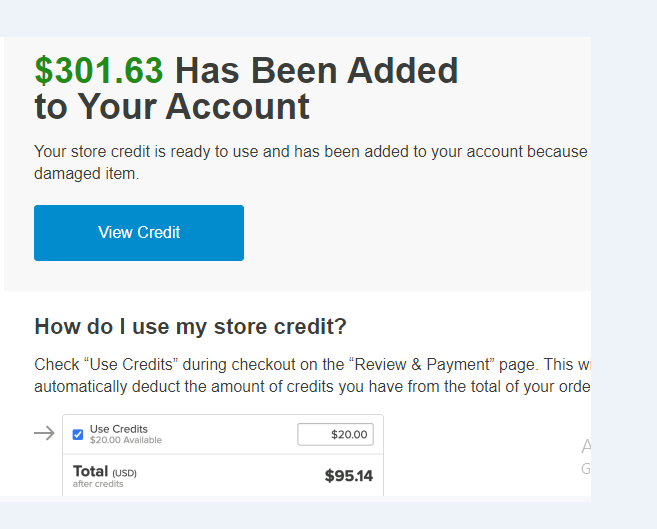Select the green $301.63 amount
The height and width of the screenshot is (529, 657).
[x=99, y=70]
